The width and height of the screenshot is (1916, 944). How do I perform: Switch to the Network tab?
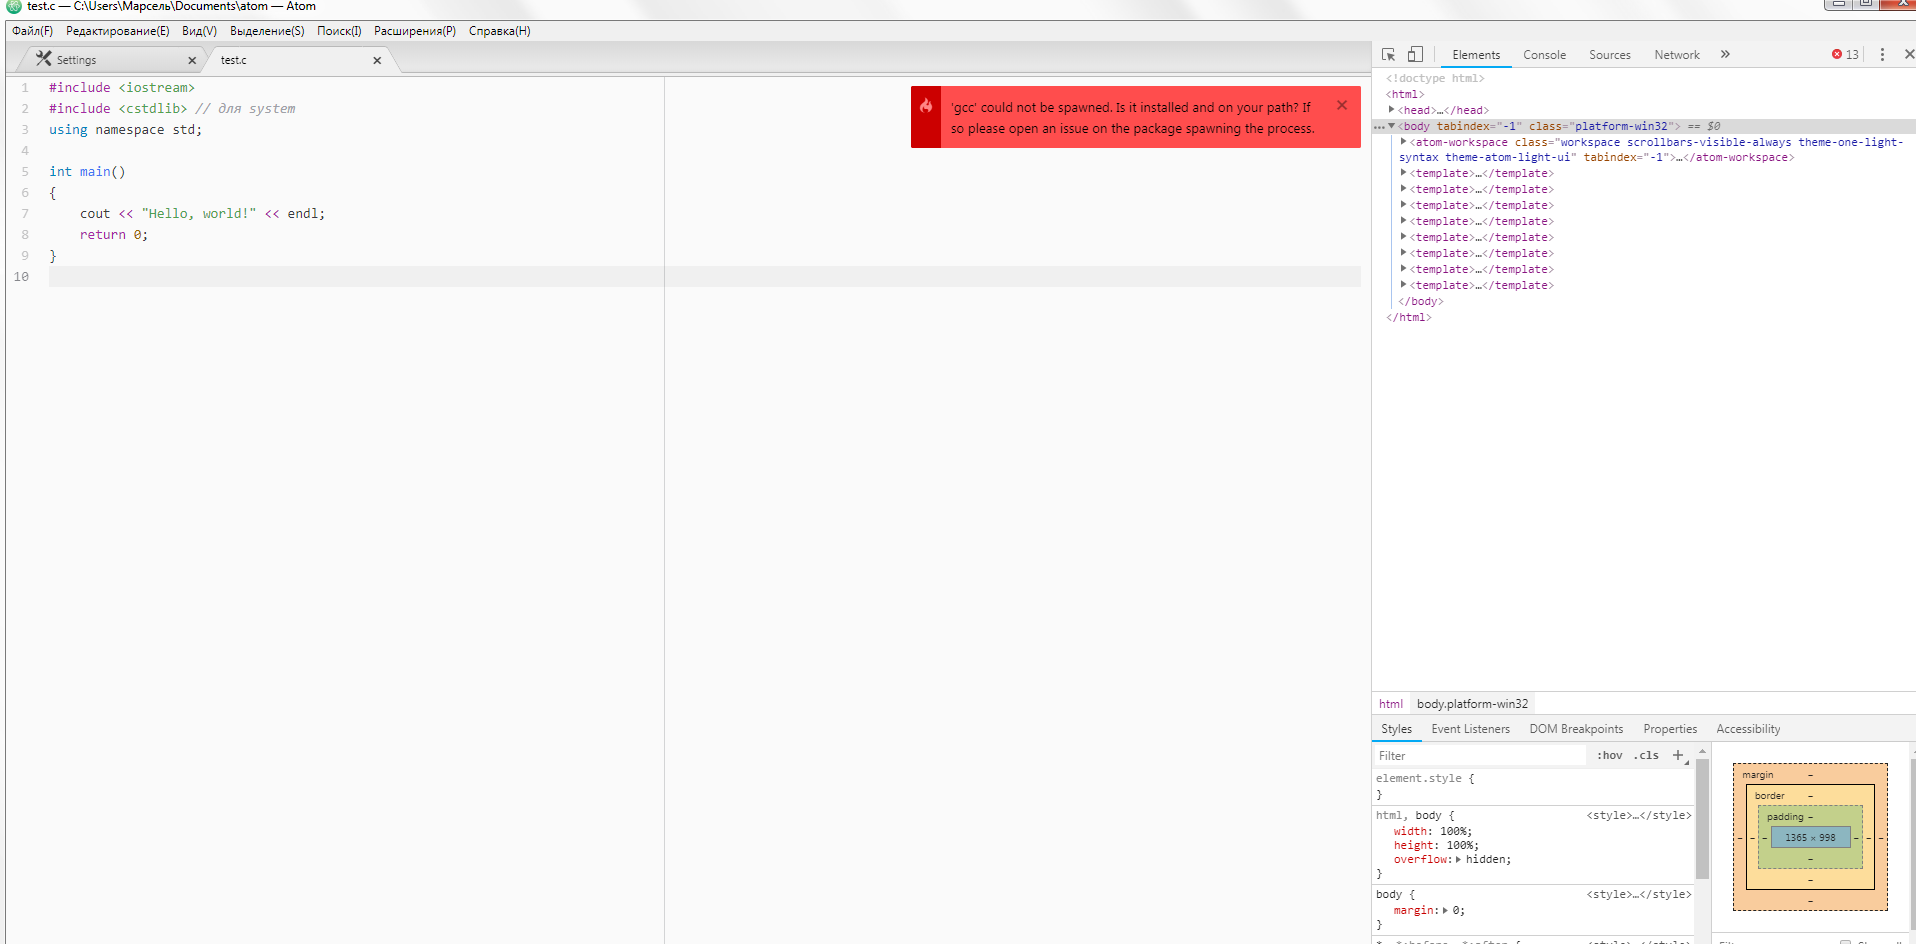(x=1677, y=55)
